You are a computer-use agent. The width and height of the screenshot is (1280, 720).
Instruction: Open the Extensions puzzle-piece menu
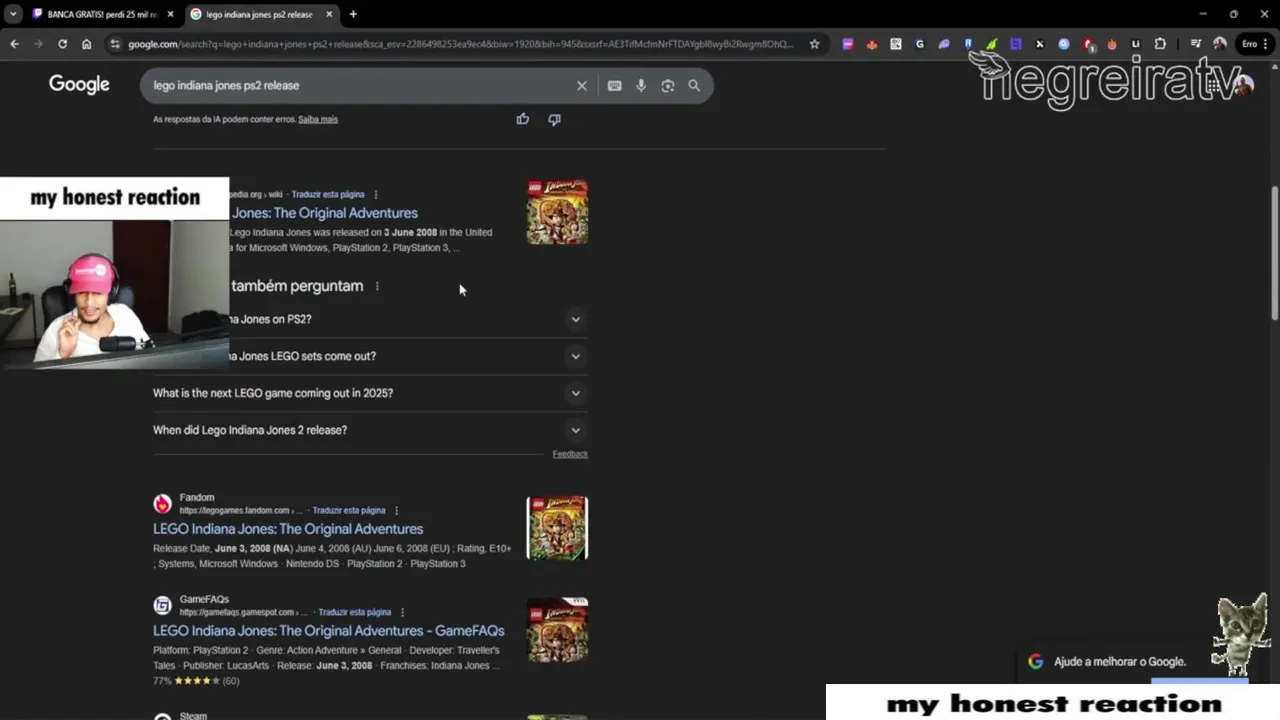[x=1160, y=44]
